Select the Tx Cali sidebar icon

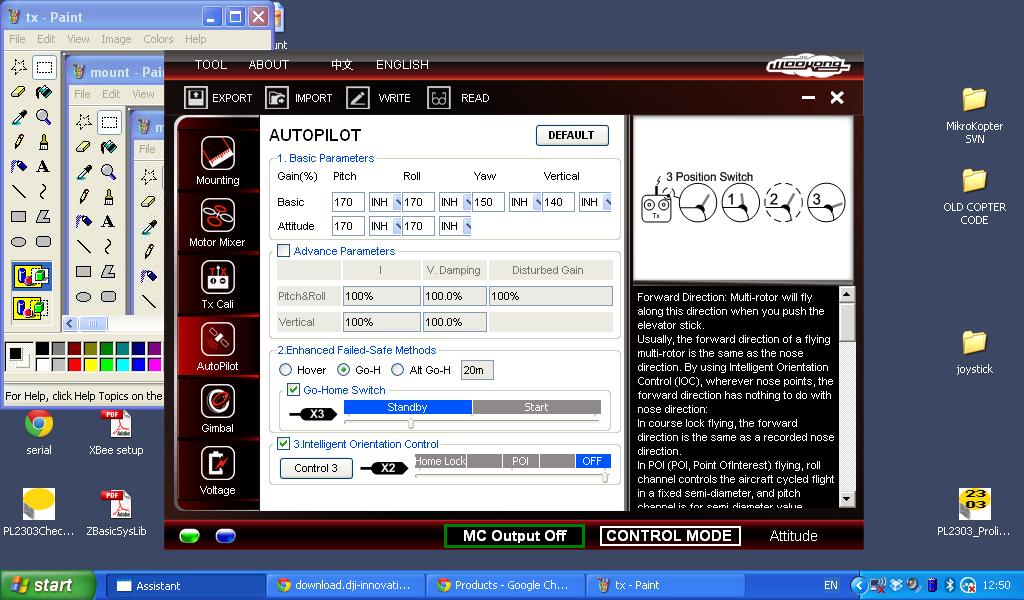coord(217,278)
